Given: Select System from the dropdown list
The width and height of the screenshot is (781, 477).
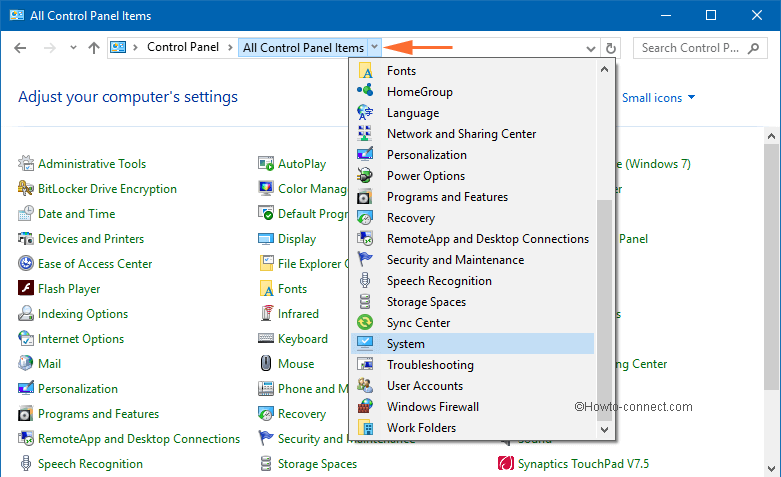Looking at the screenshot, I should tap(406, 344).
